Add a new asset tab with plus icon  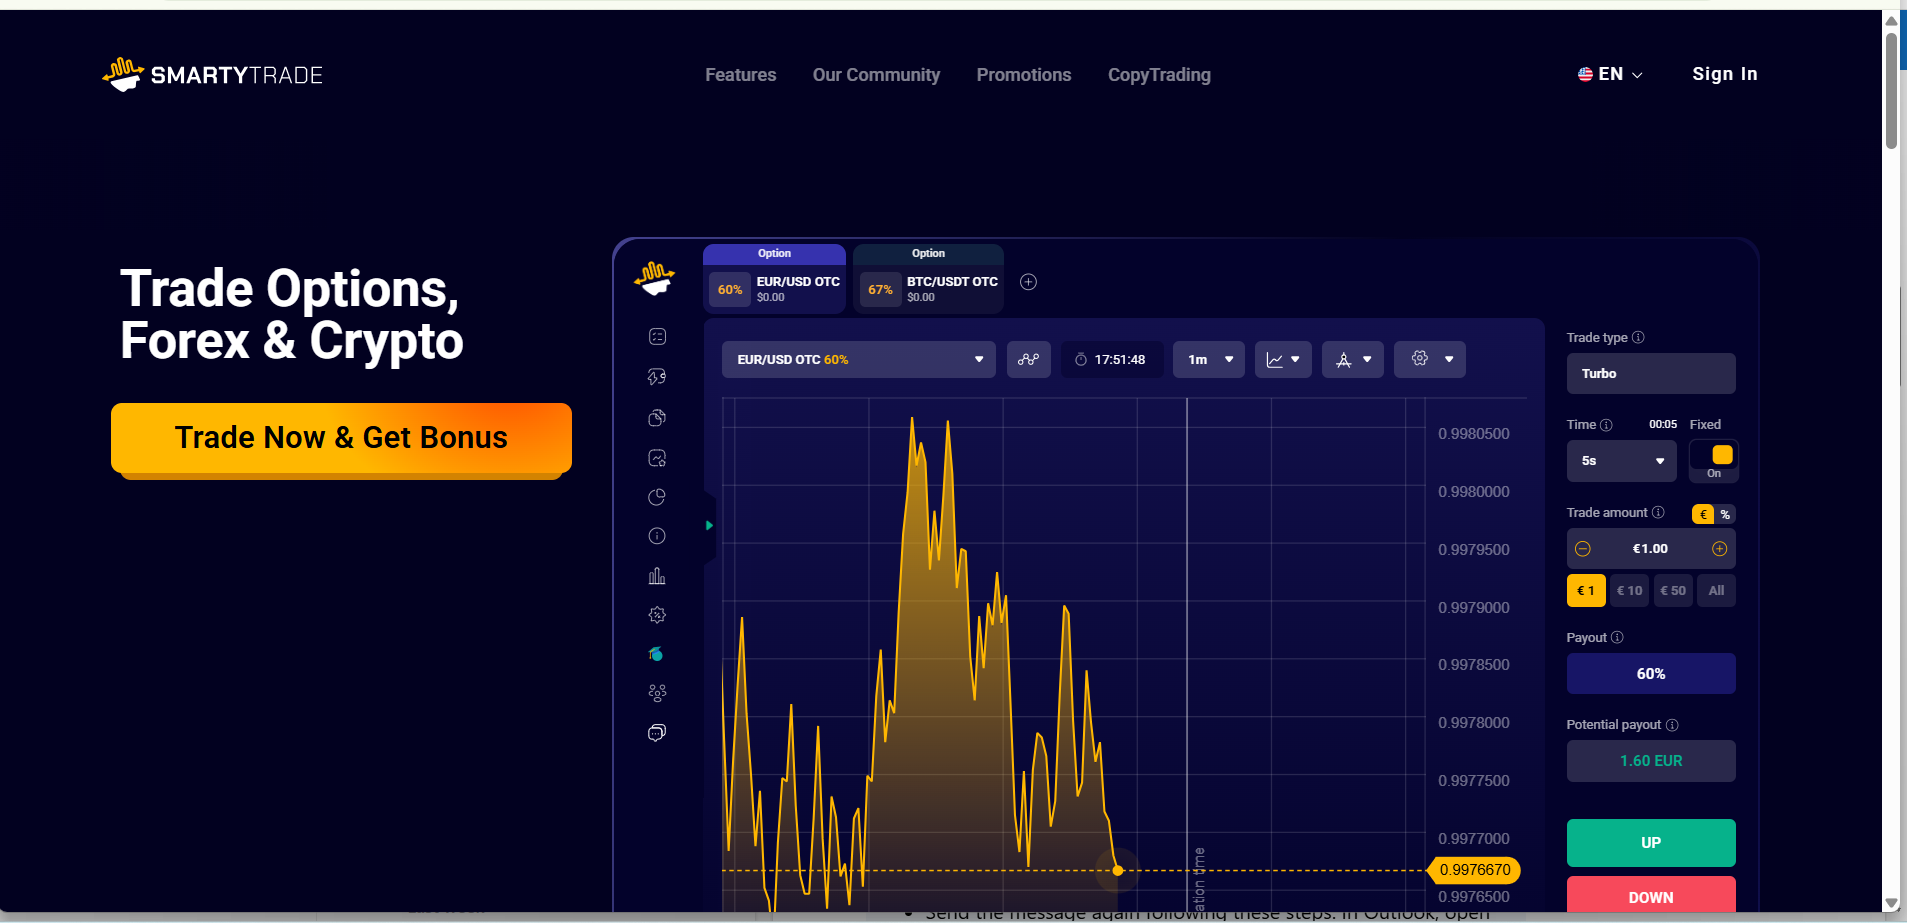[1028, 282]
